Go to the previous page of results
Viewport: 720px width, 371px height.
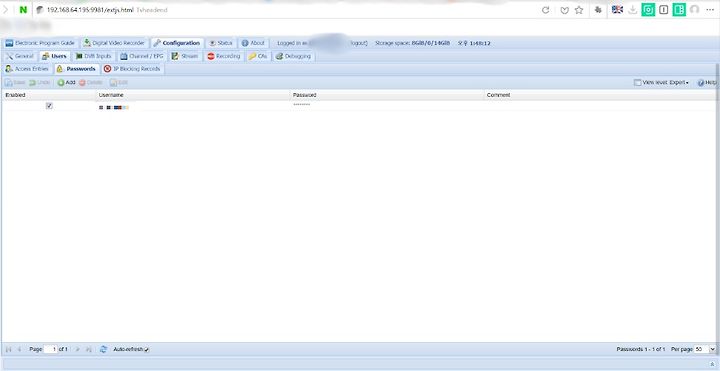click(x=19, y=349)
